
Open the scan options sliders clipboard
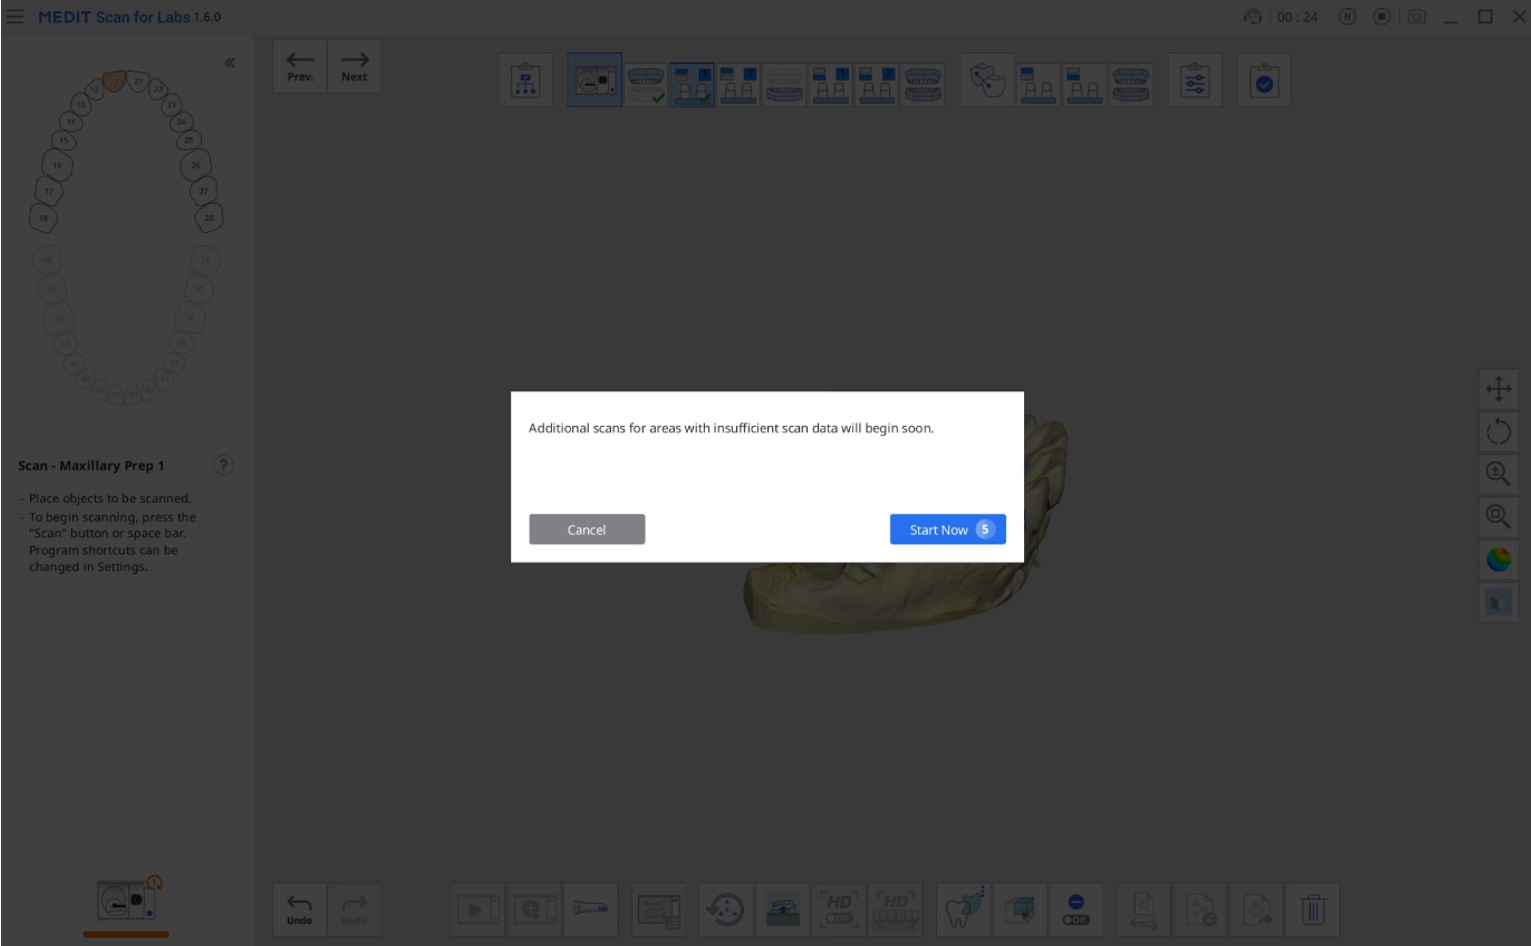(x=1195, y=81)
